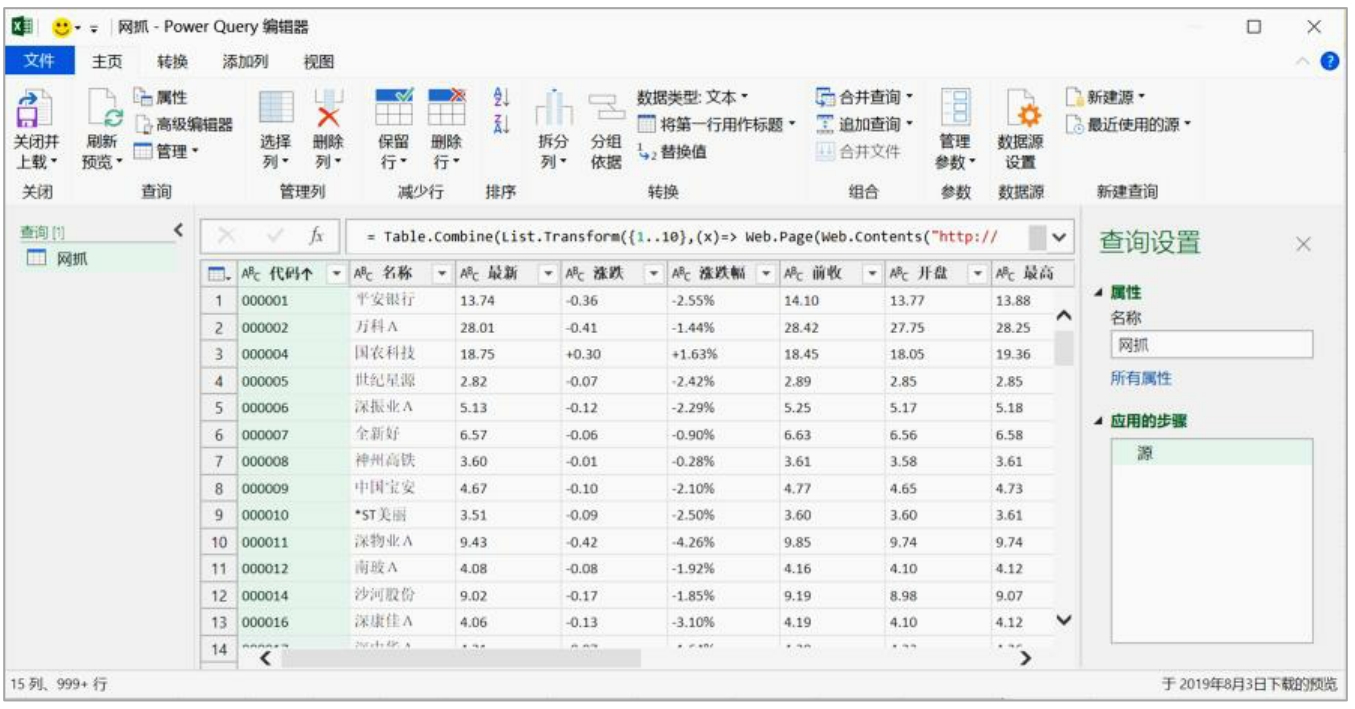The height and width of the screenshot is (709, 1355).
Task: Open 最近使用的源 recent sources dropdown
Action: pyautogui.click(x=1128, y=124)
